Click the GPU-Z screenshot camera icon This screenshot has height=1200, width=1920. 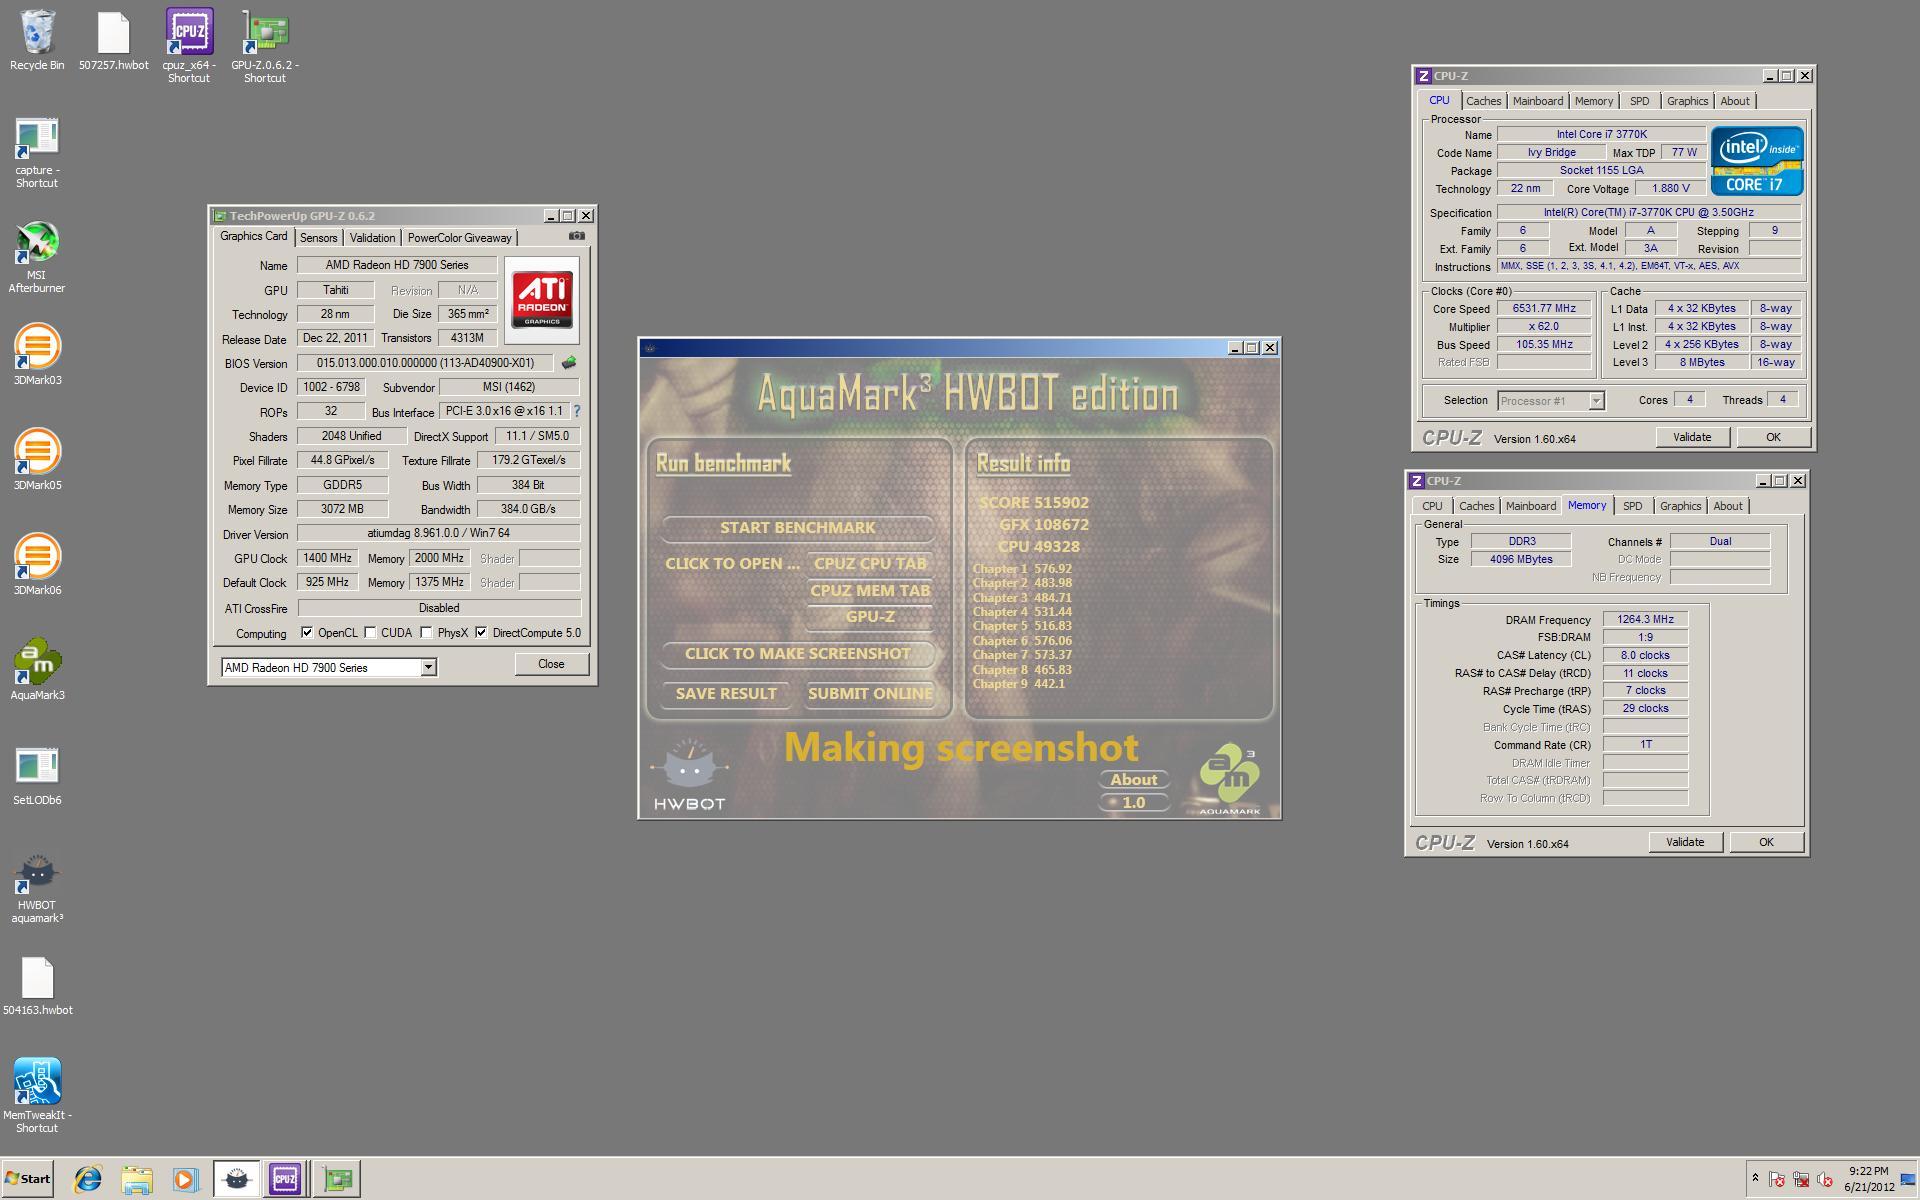[x=577, y=236]
